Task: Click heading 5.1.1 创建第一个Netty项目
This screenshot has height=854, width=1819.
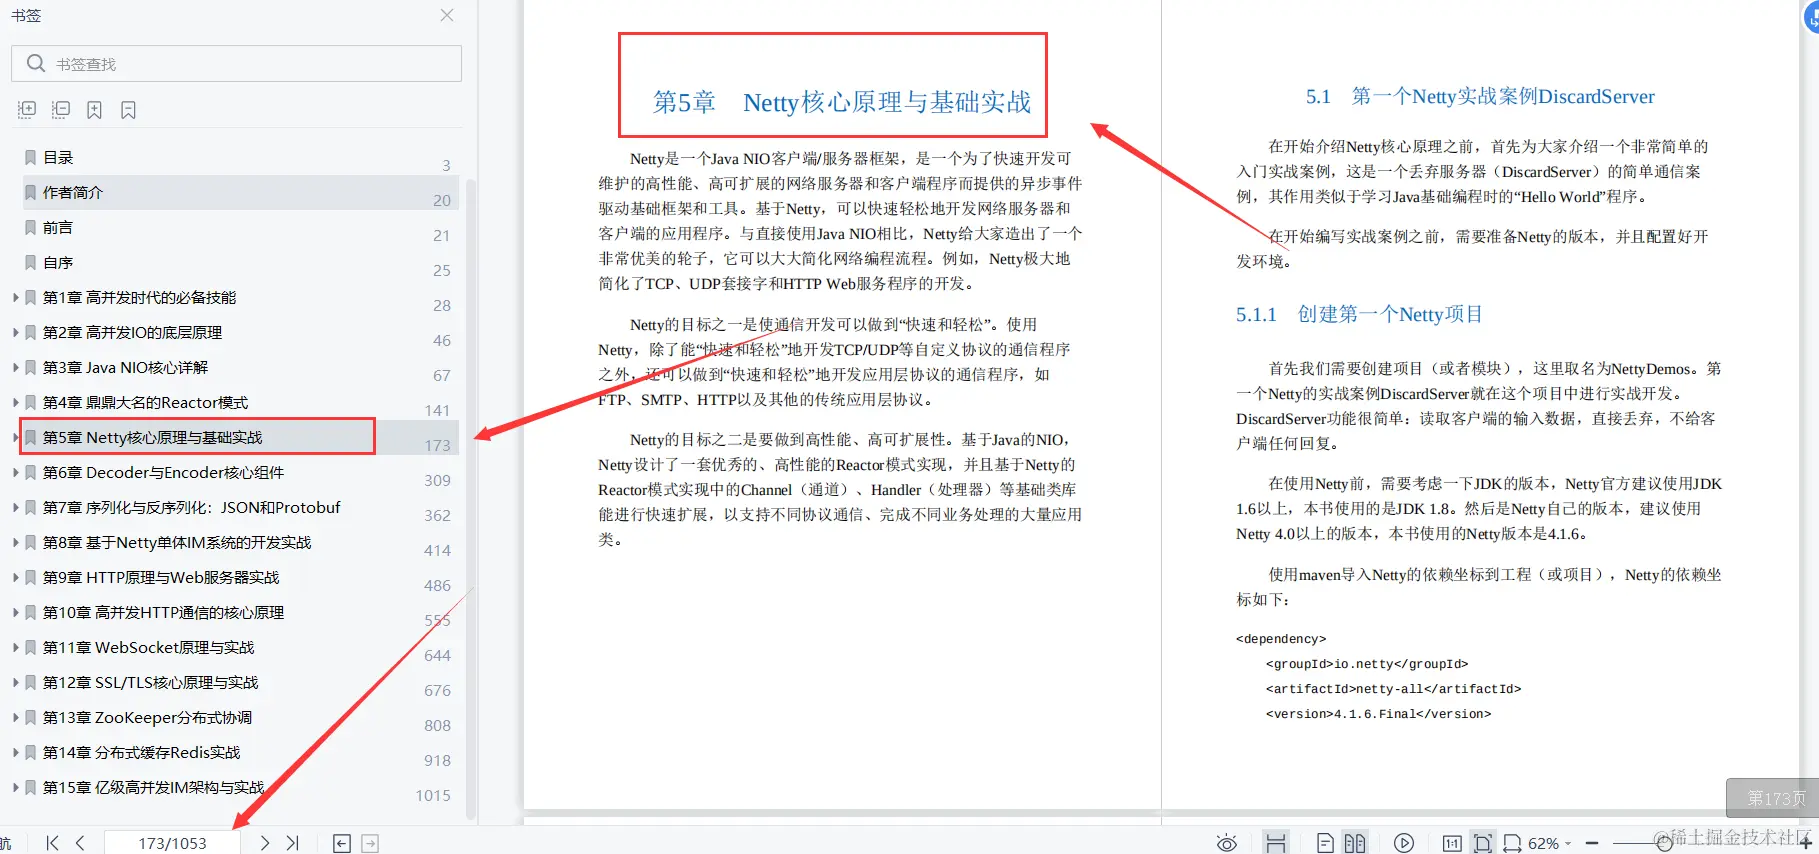Action: pos(1359,314)
